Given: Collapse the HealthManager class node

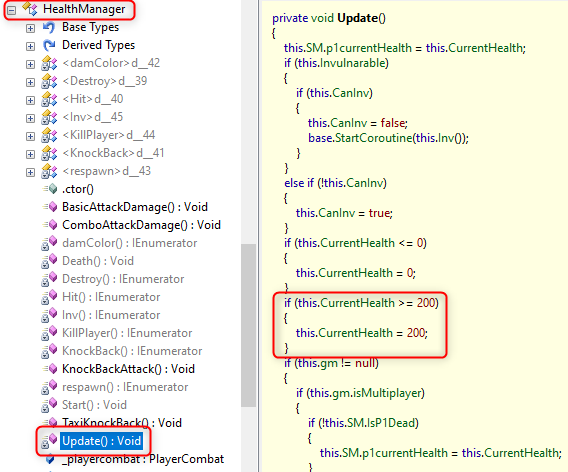Looking at the screenshot, I should (x=12, y=10).
